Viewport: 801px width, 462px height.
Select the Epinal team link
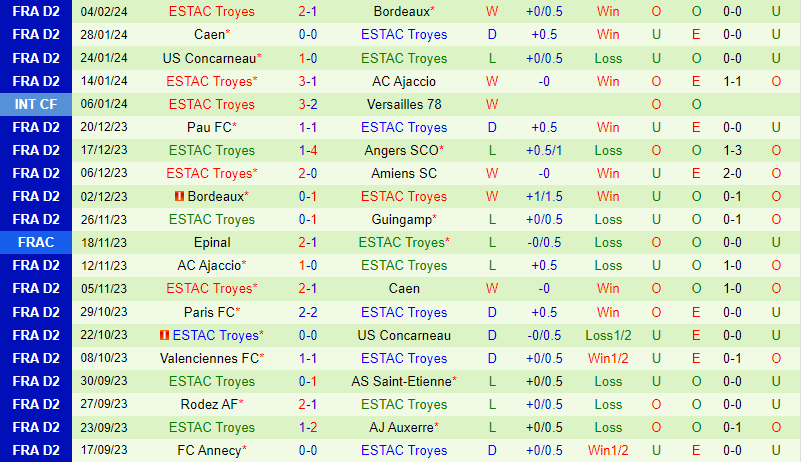[x=211, y=242]
